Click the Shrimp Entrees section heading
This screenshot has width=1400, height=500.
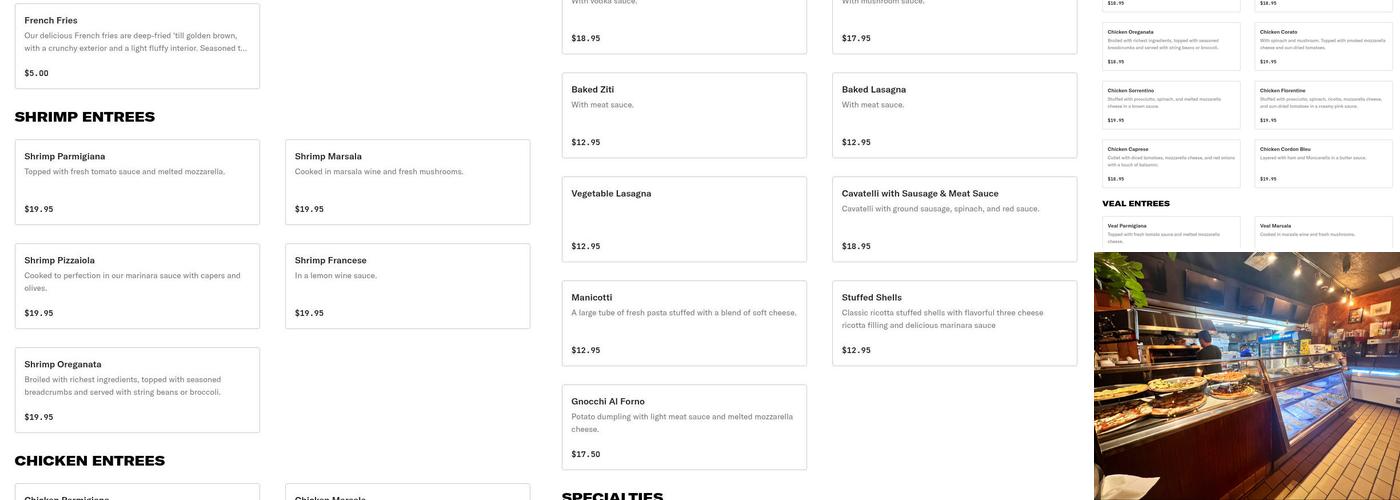pyautogui.click(x=85, y=117)
